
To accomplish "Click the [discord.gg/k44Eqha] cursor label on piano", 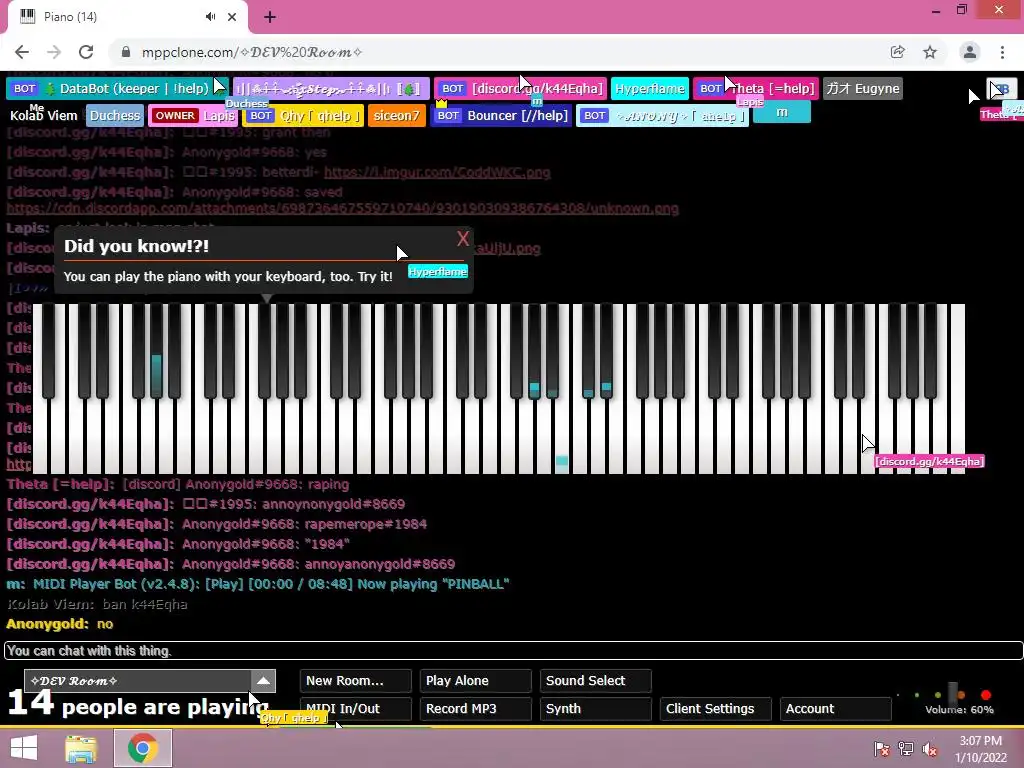I will [x=929, y=462].
